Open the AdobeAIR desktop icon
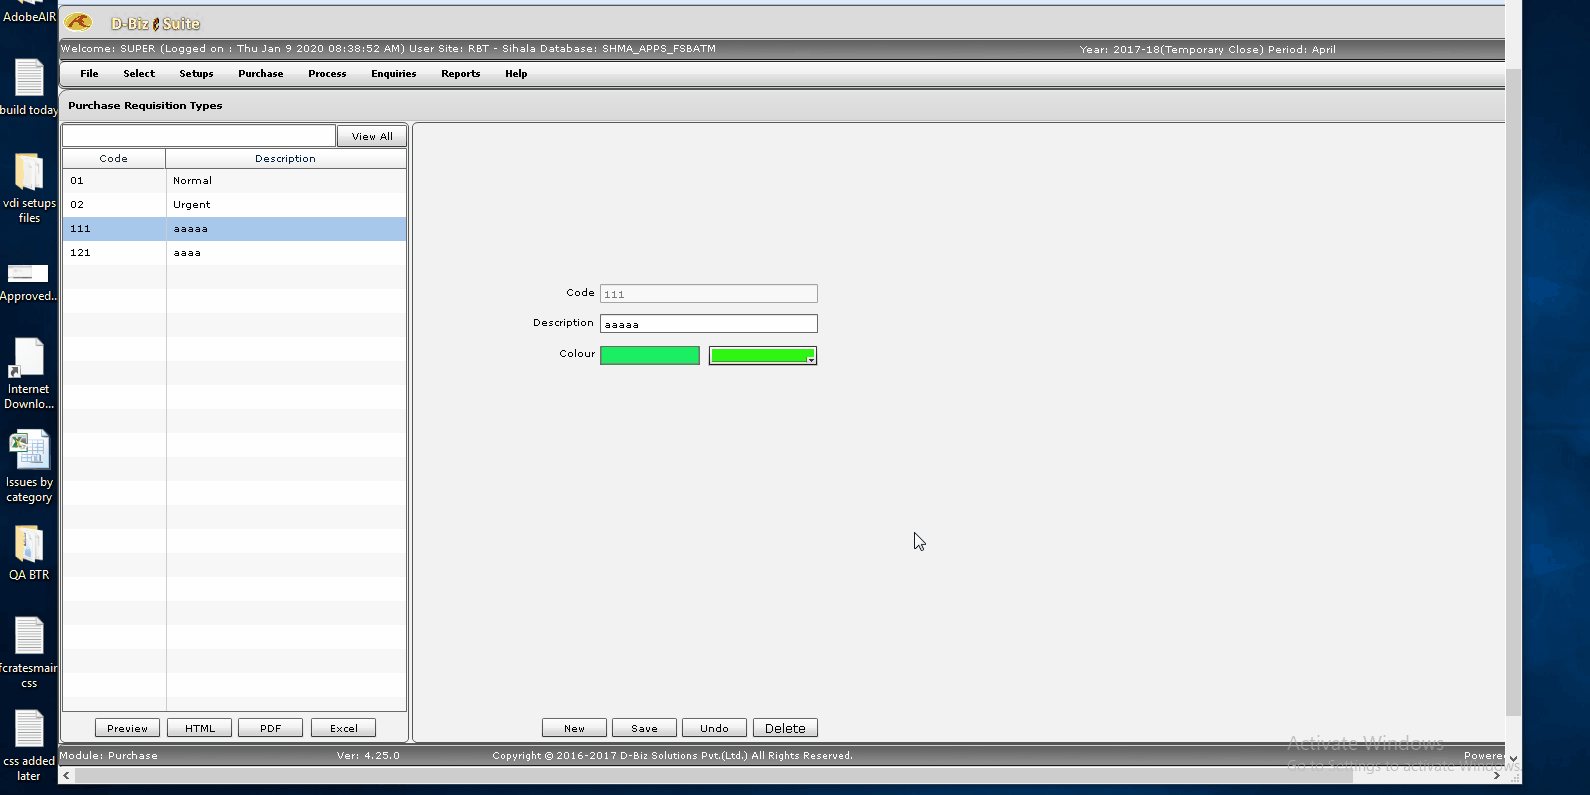Viewport: 1590px width, 795px height. pos(29,12)
